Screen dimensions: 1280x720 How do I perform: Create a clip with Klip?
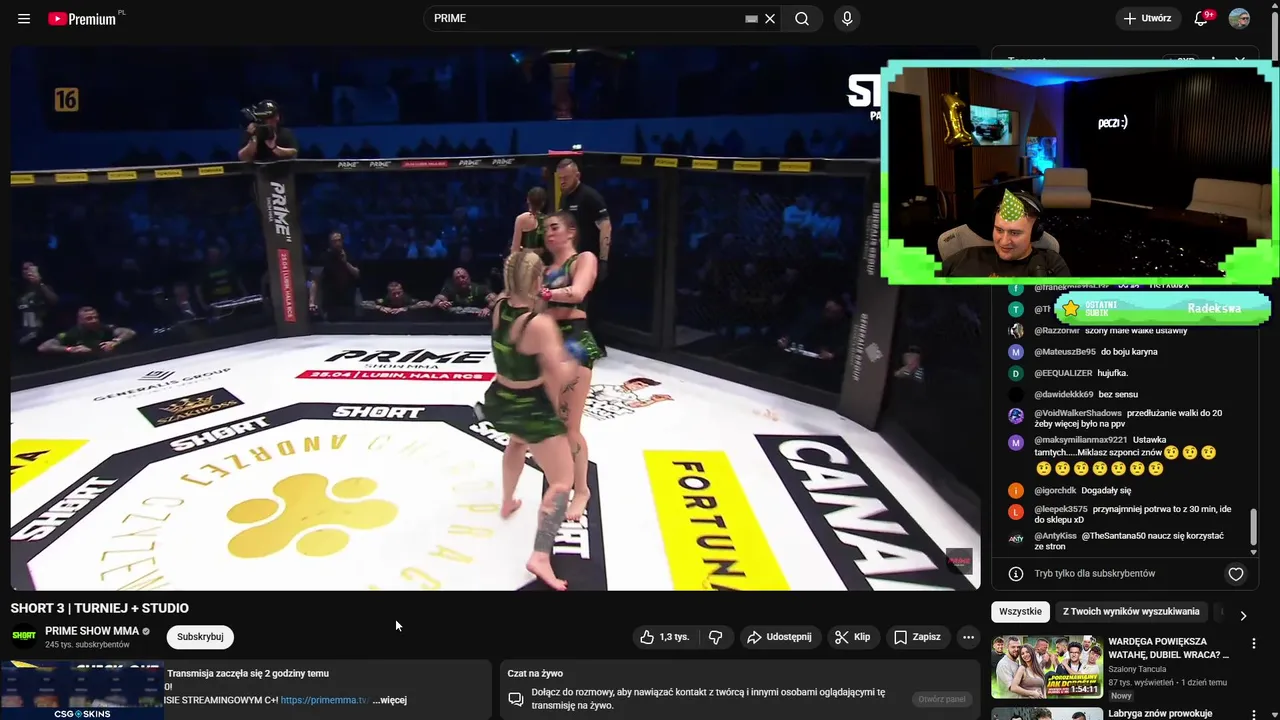point(853,637)
